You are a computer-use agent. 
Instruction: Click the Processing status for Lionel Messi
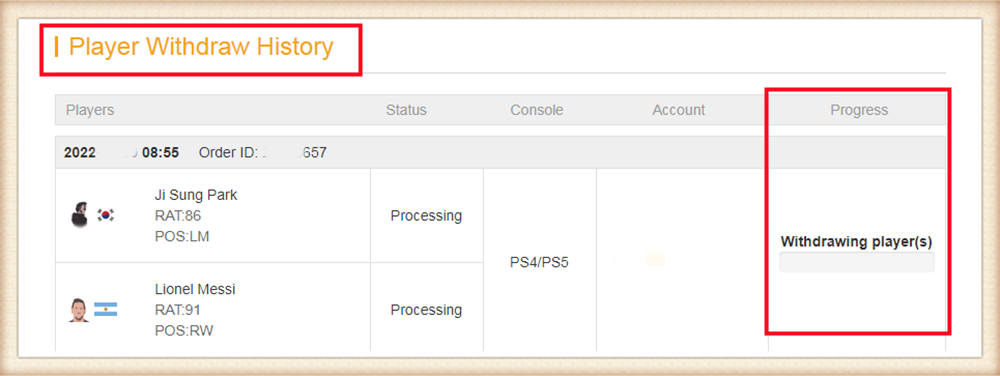click(426, 310)
